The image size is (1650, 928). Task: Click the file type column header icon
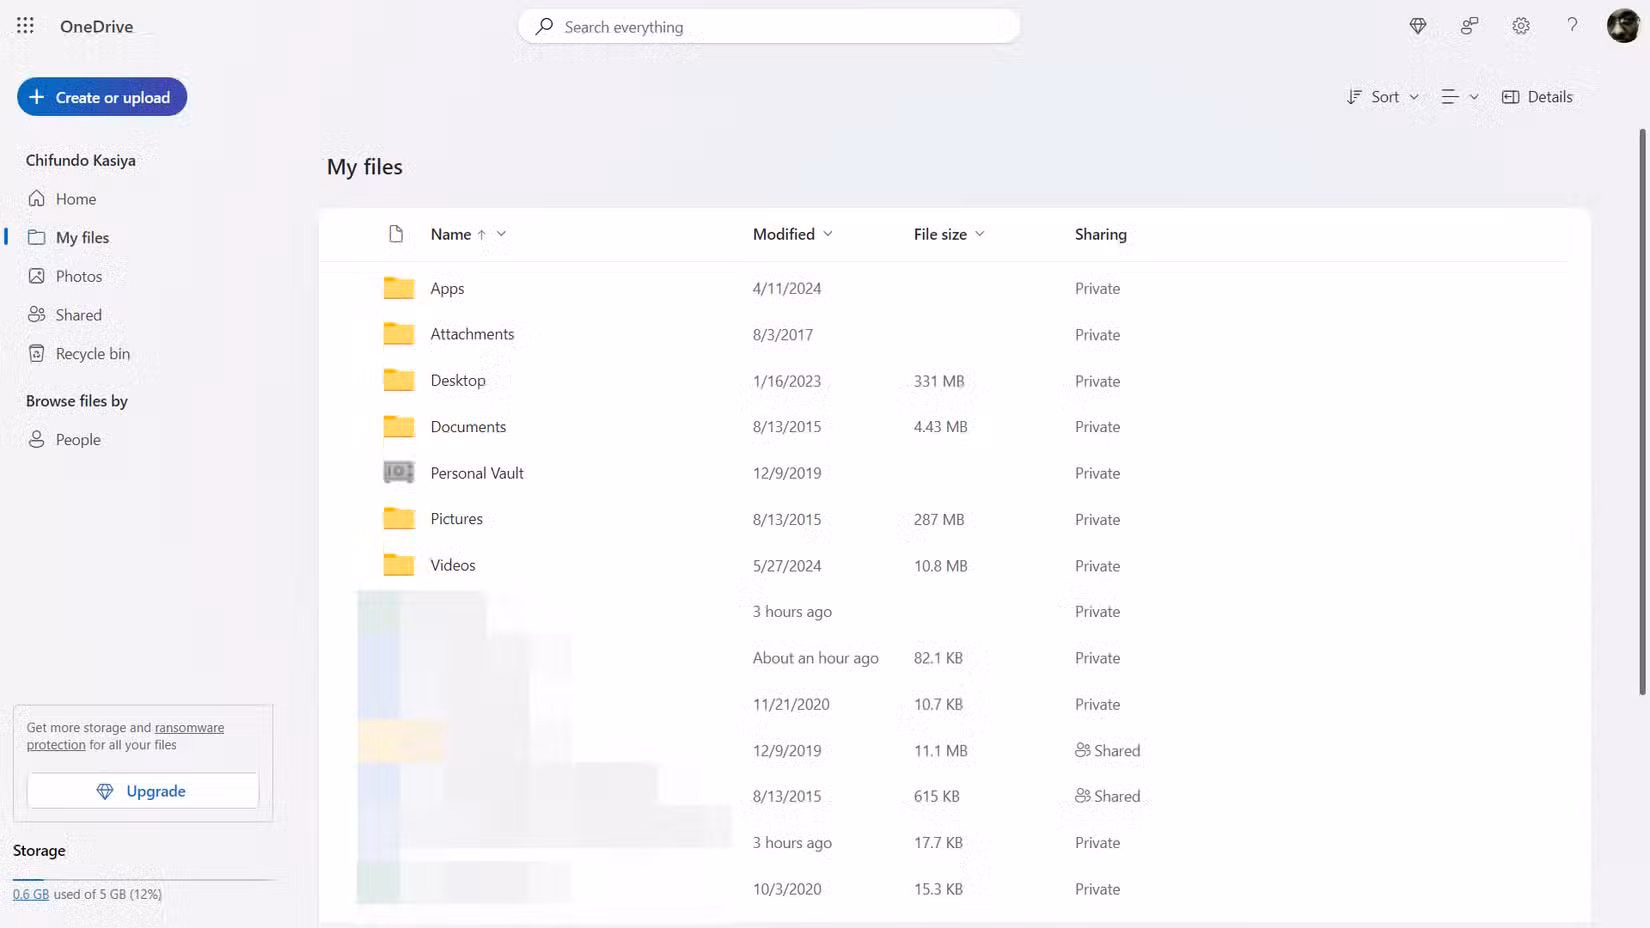(x=396, y=234)
